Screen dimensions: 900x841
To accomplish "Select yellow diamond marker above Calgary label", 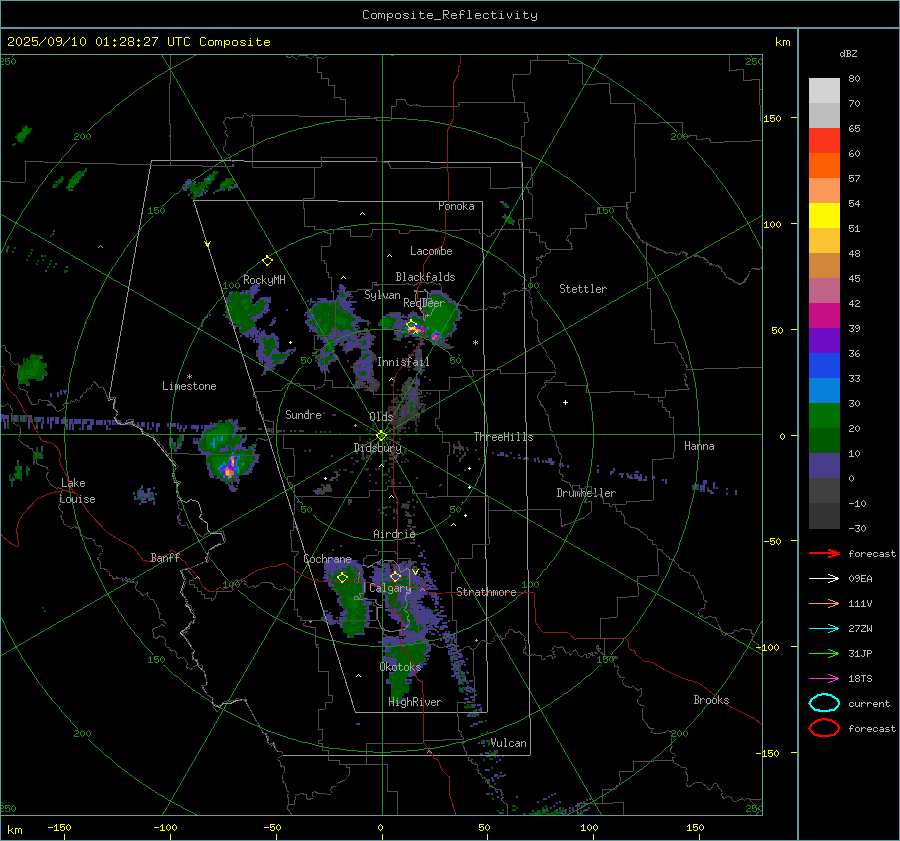I will (x=395, y=576).
